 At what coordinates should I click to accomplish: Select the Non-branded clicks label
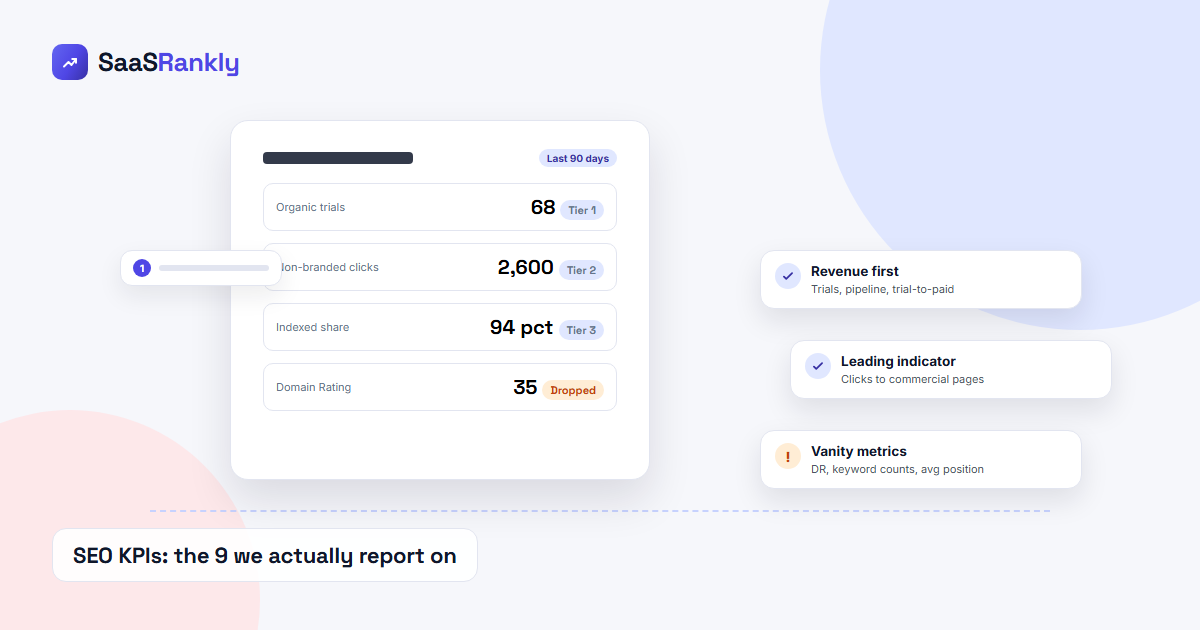(330, 267)
